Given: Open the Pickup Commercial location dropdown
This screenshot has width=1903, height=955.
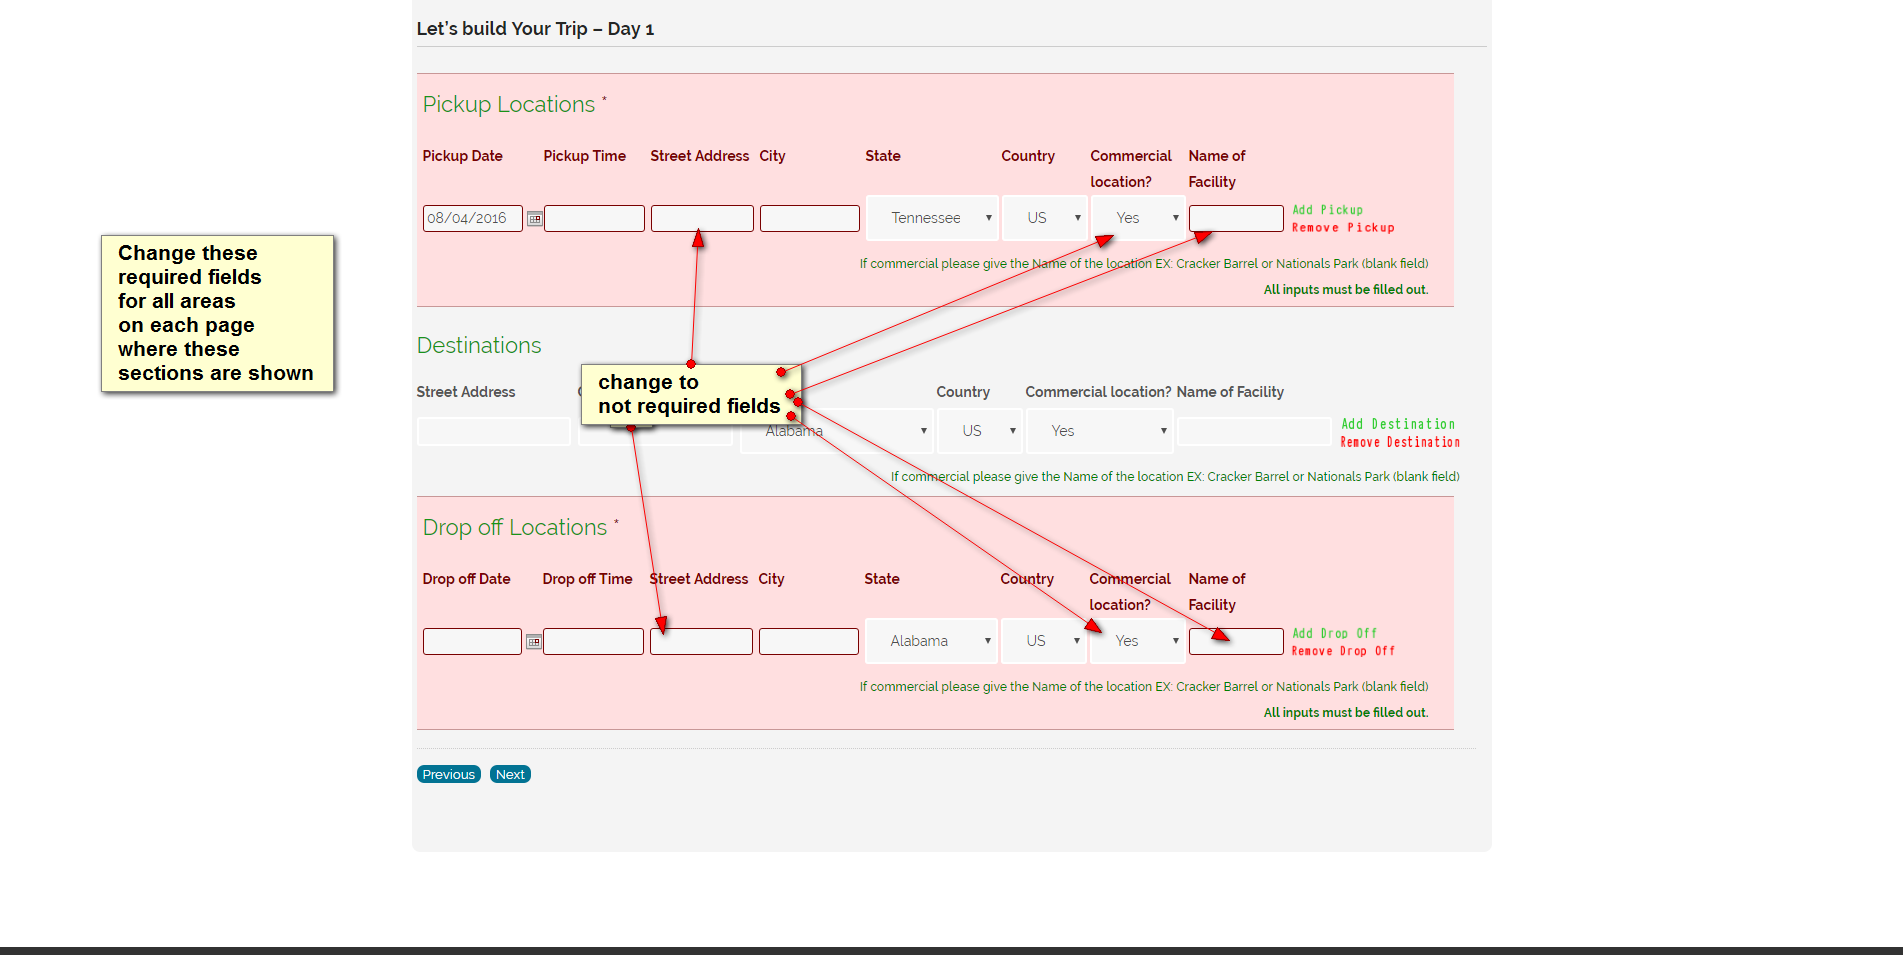Looking at the screenshot, I should (x=1138, y=218).
